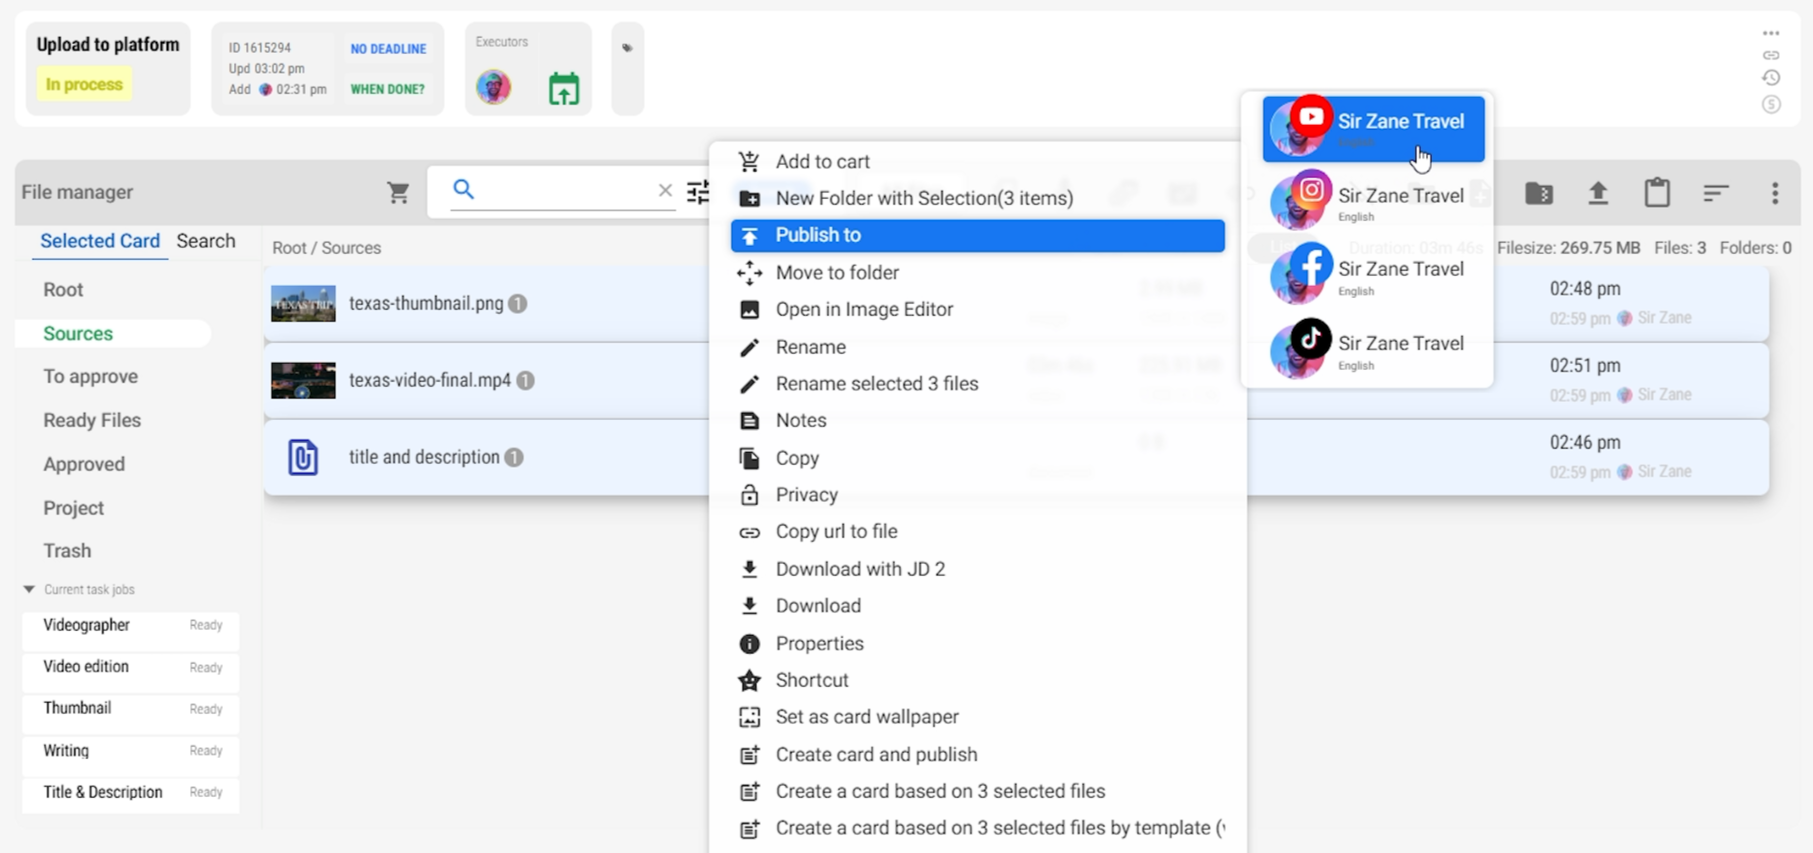Click the green calendar executor icon
1813x853 pixels.
(564, 89)
